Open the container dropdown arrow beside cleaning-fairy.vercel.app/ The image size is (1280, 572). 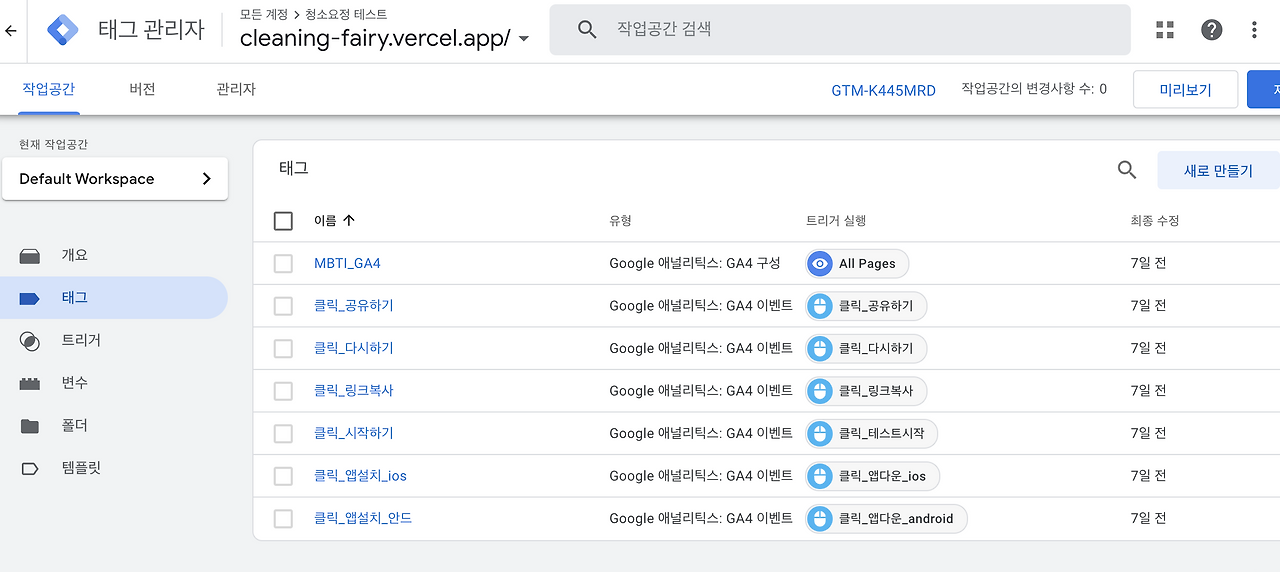524,39
